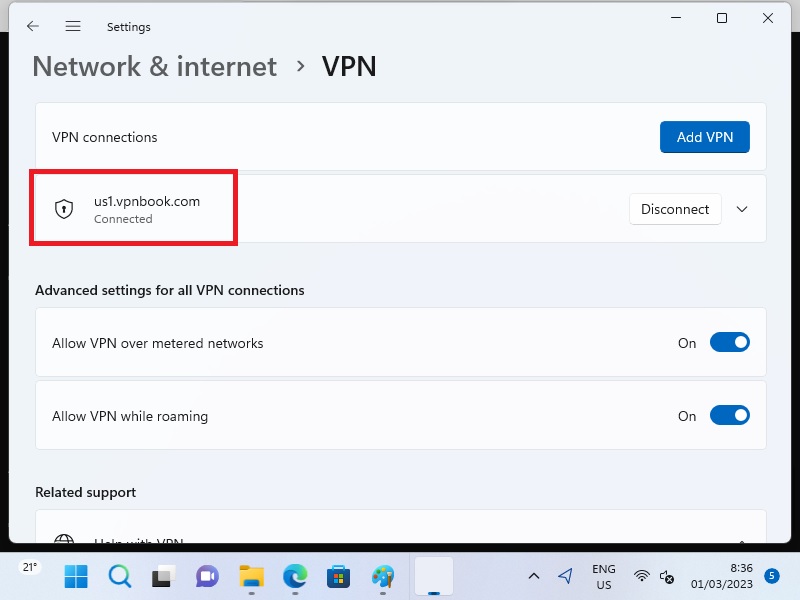Click the Add VPN button

click(x=704, y=137)
